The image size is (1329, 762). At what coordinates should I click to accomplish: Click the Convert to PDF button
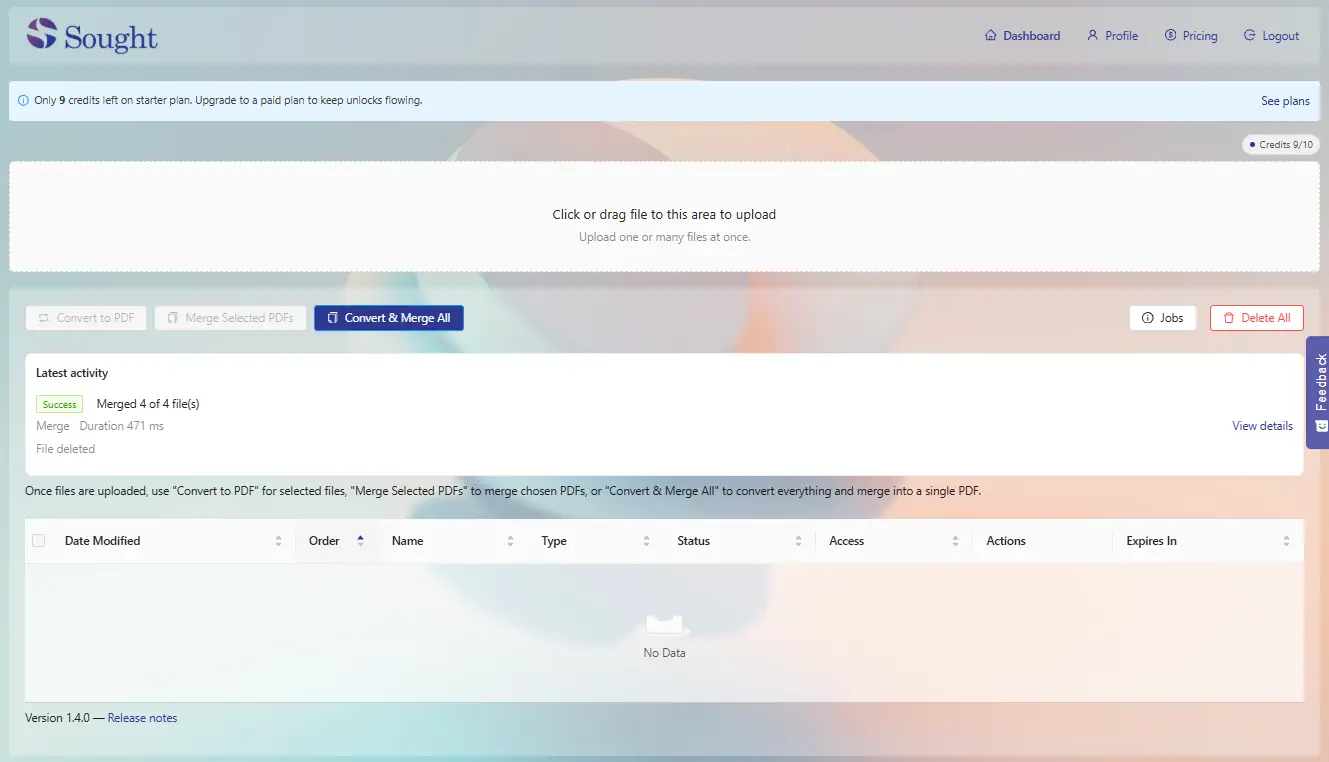point(86,318)
